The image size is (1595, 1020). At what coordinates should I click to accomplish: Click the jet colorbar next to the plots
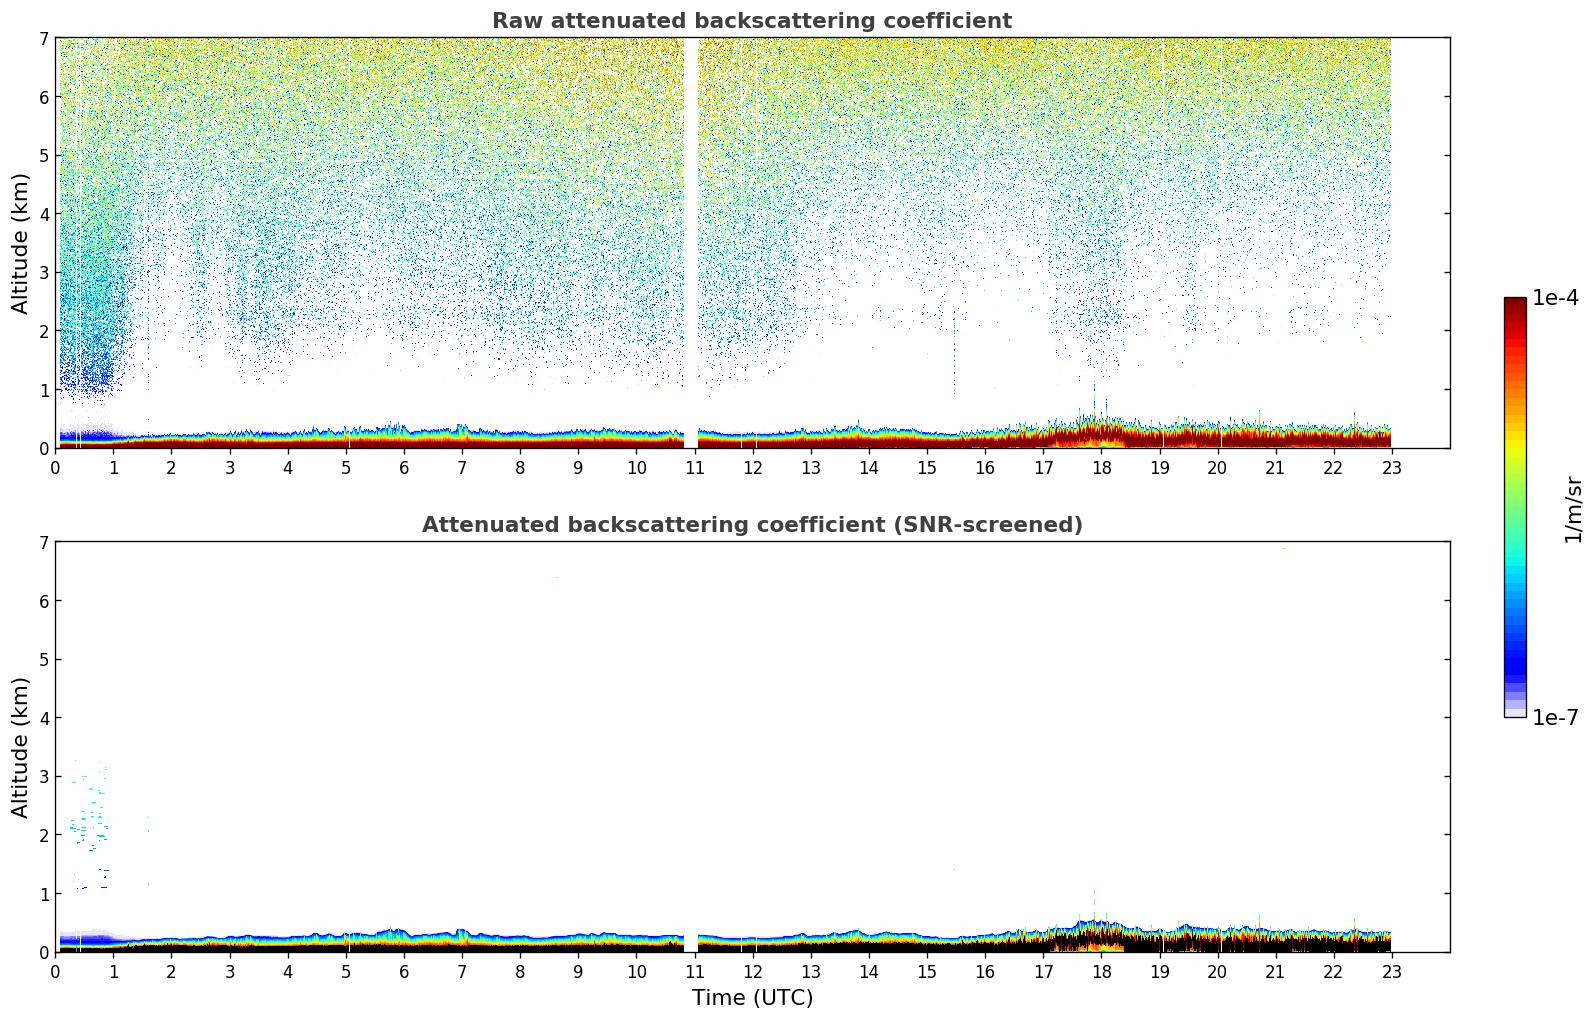pyautogui.click(x=1515, y=507)
